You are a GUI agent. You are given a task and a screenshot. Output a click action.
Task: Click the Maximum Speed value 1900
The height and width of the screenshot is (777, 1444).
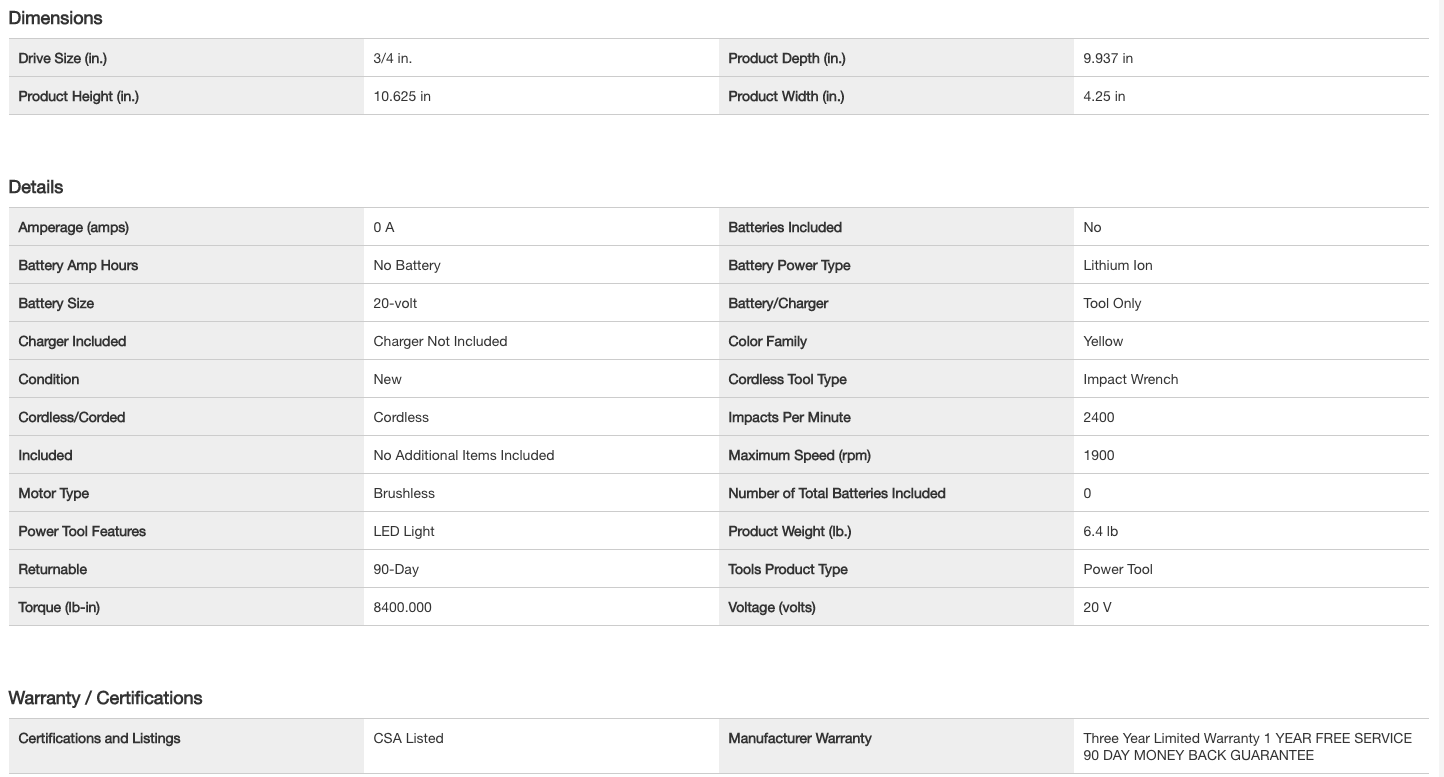[1098, 455]
